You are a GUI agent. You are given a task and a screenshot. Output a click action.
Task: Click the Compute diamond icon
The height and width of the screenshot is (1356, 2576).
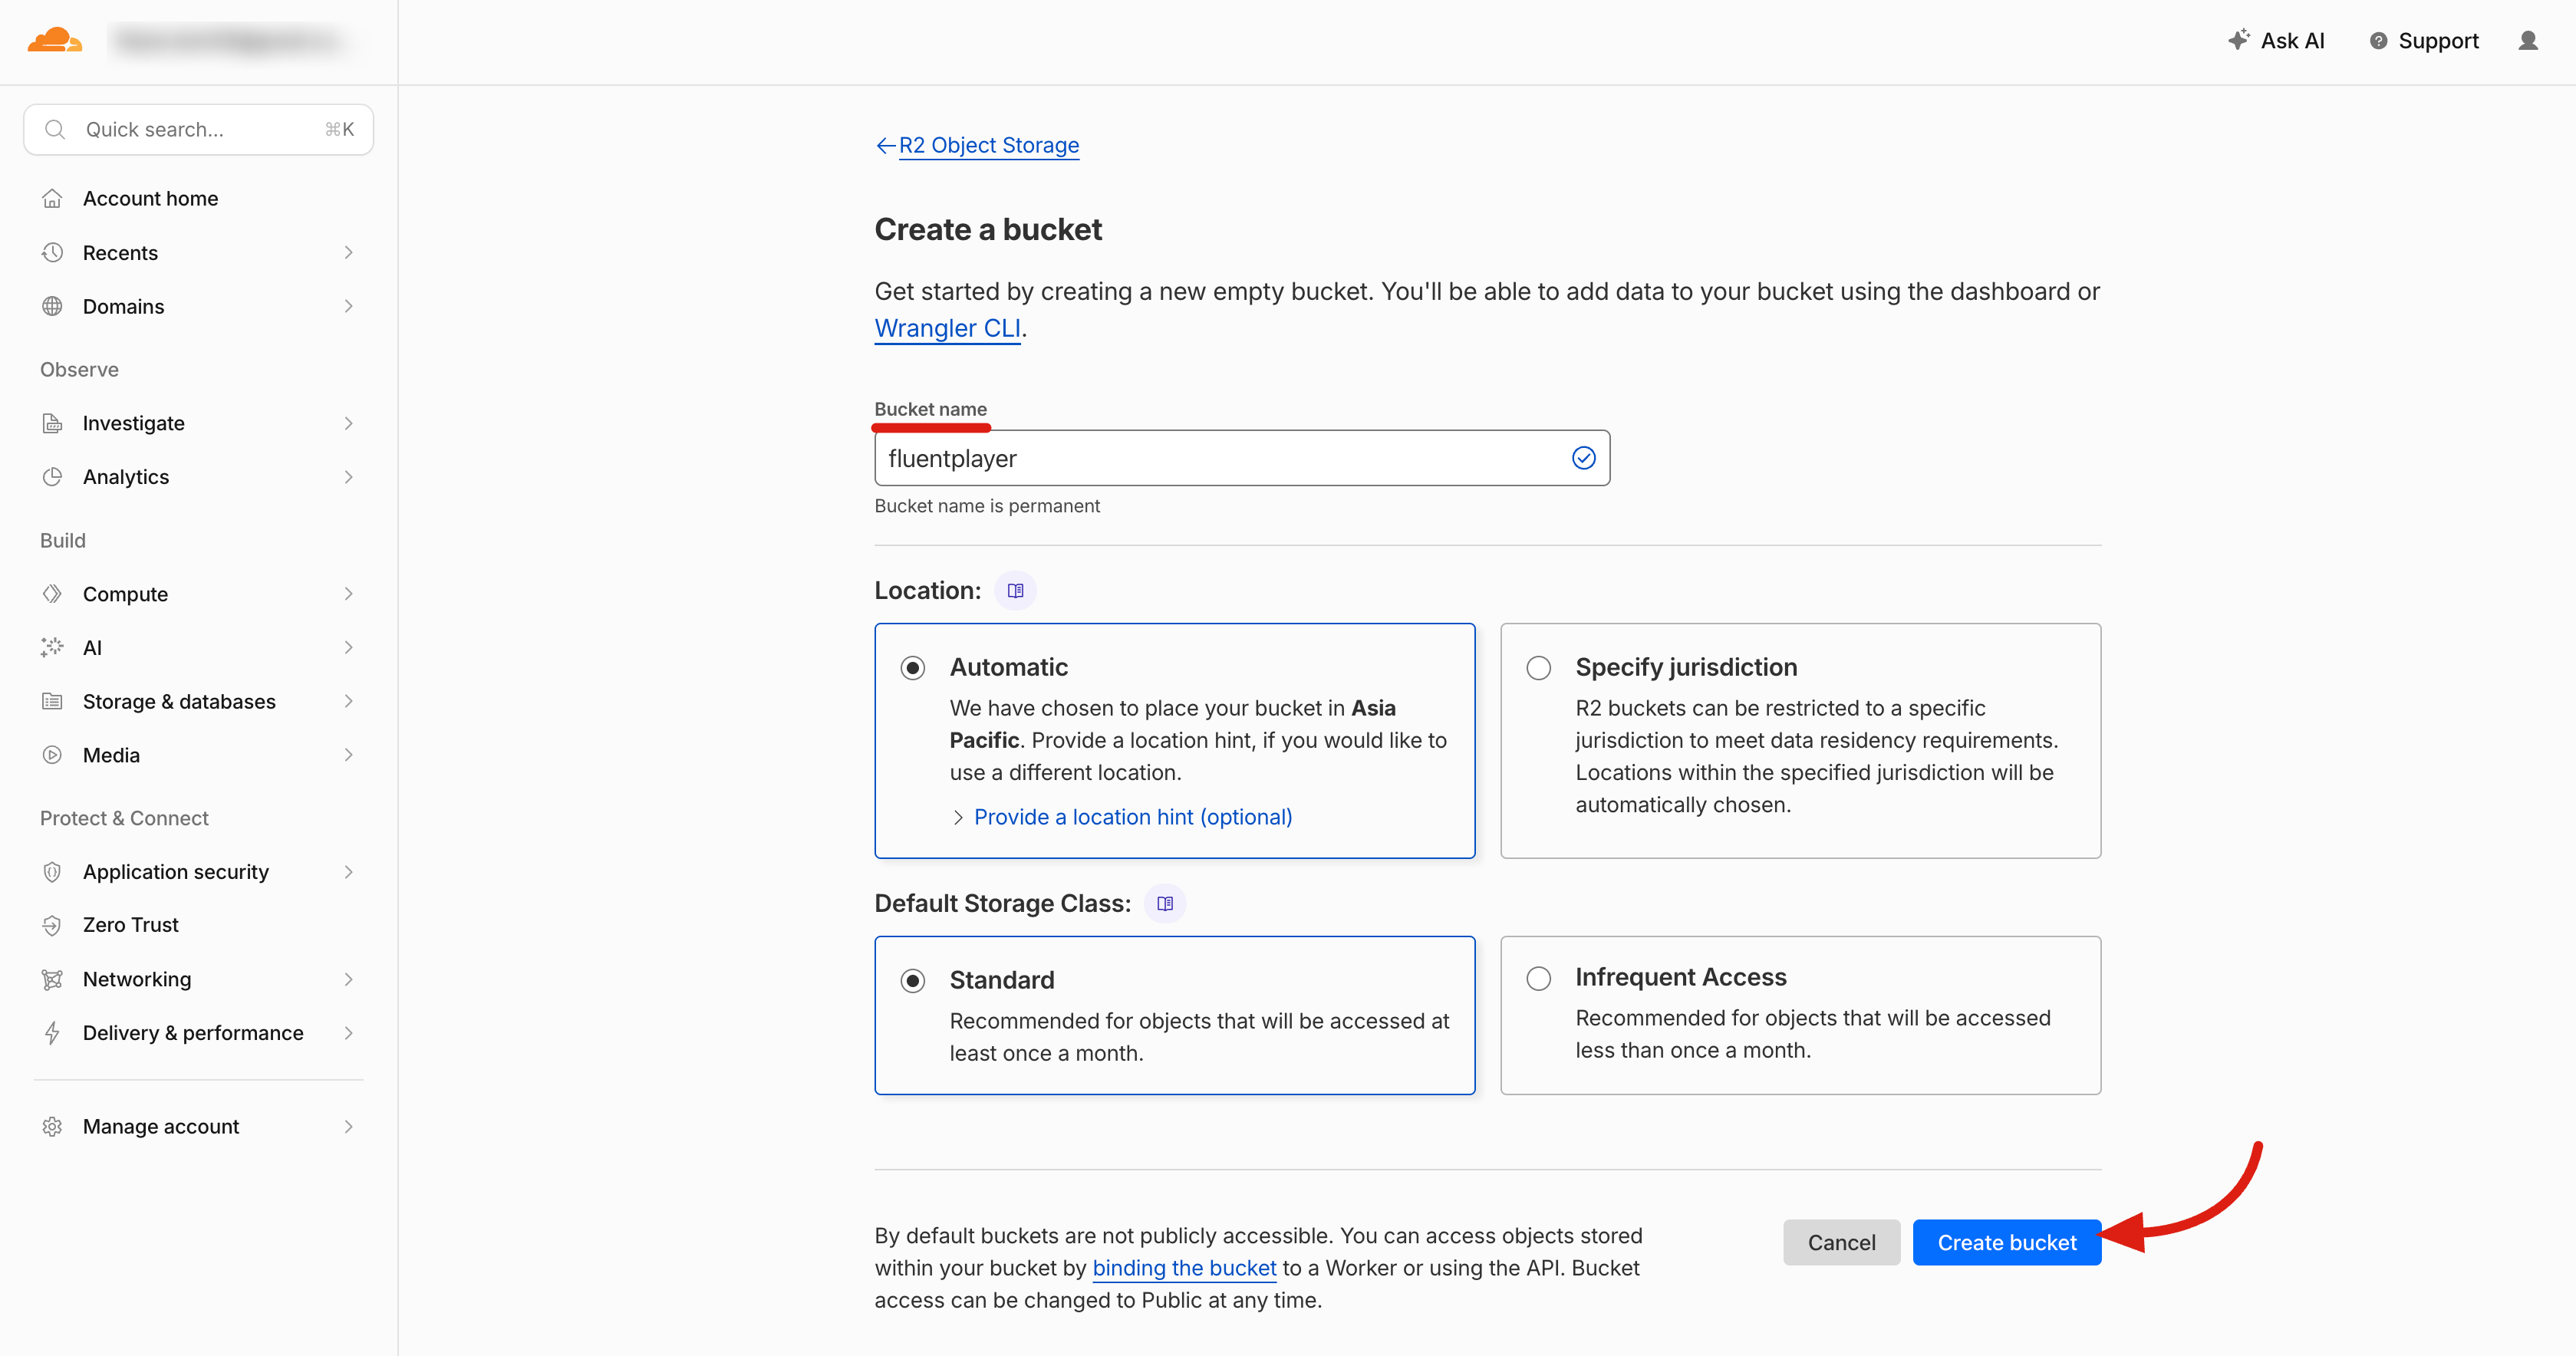pyautogui.click(x=52, y=594)
